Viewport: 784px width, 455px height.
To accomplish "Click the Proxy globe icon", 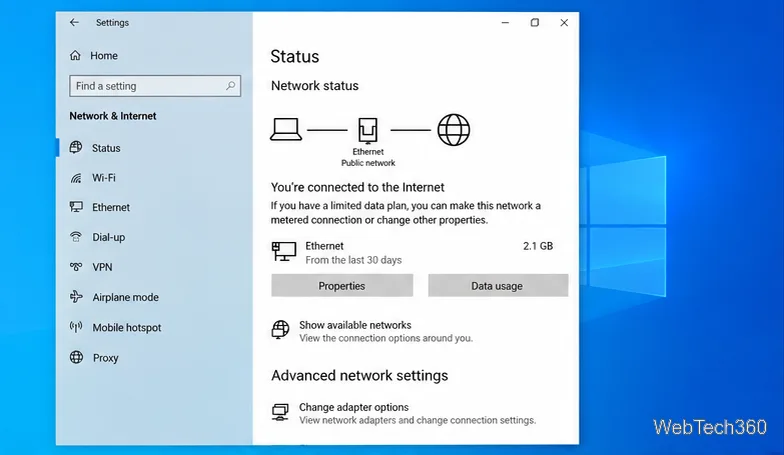I will (76, 358).
